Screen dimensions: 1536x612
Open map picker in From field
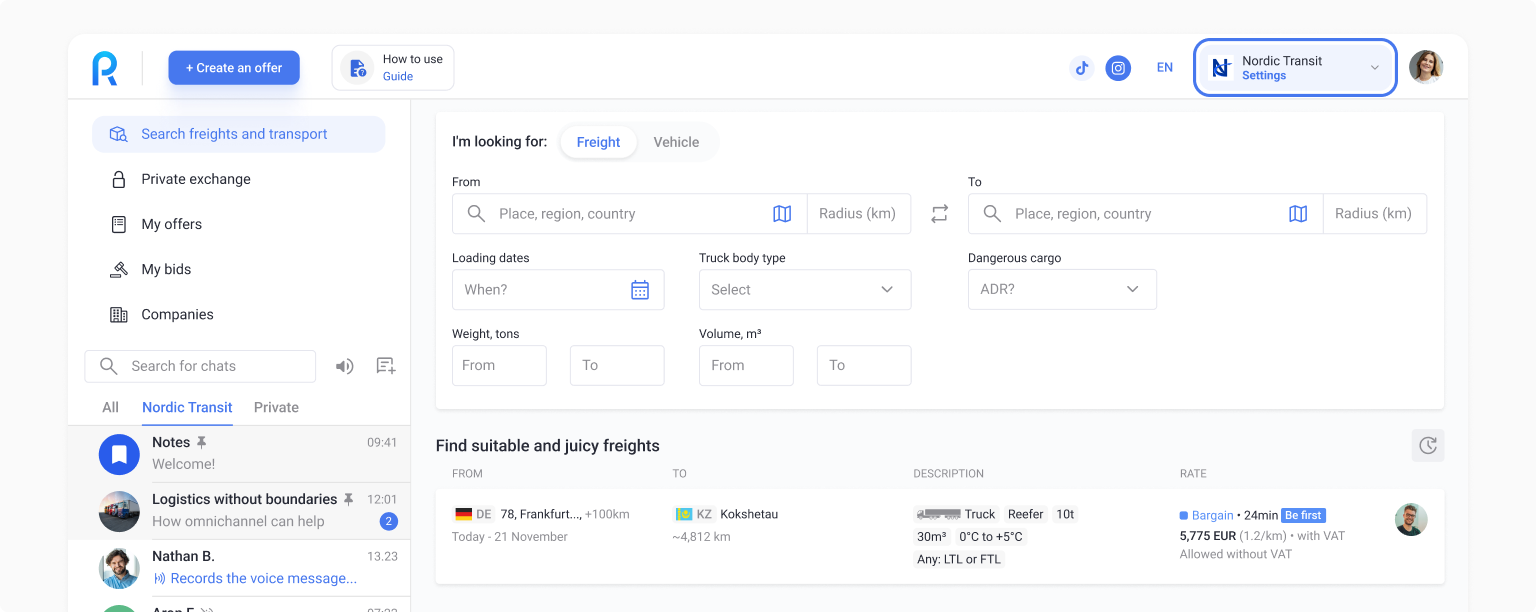[782, 214]
